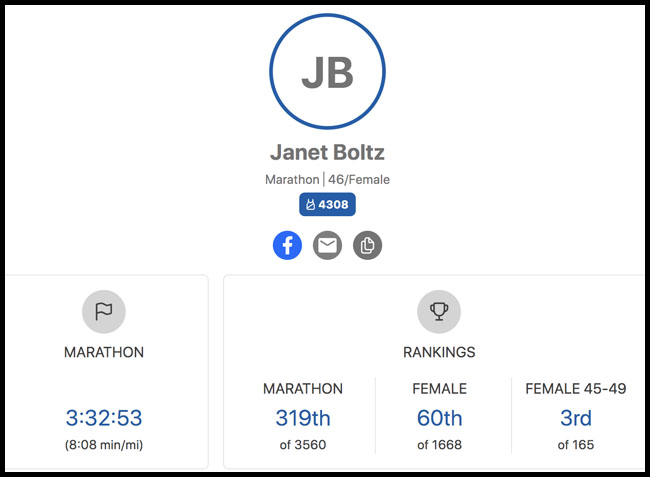Click the FEMALE 45-49 category label
The width and height of the screenshot is (650, 477).
(x=575, y=388)
